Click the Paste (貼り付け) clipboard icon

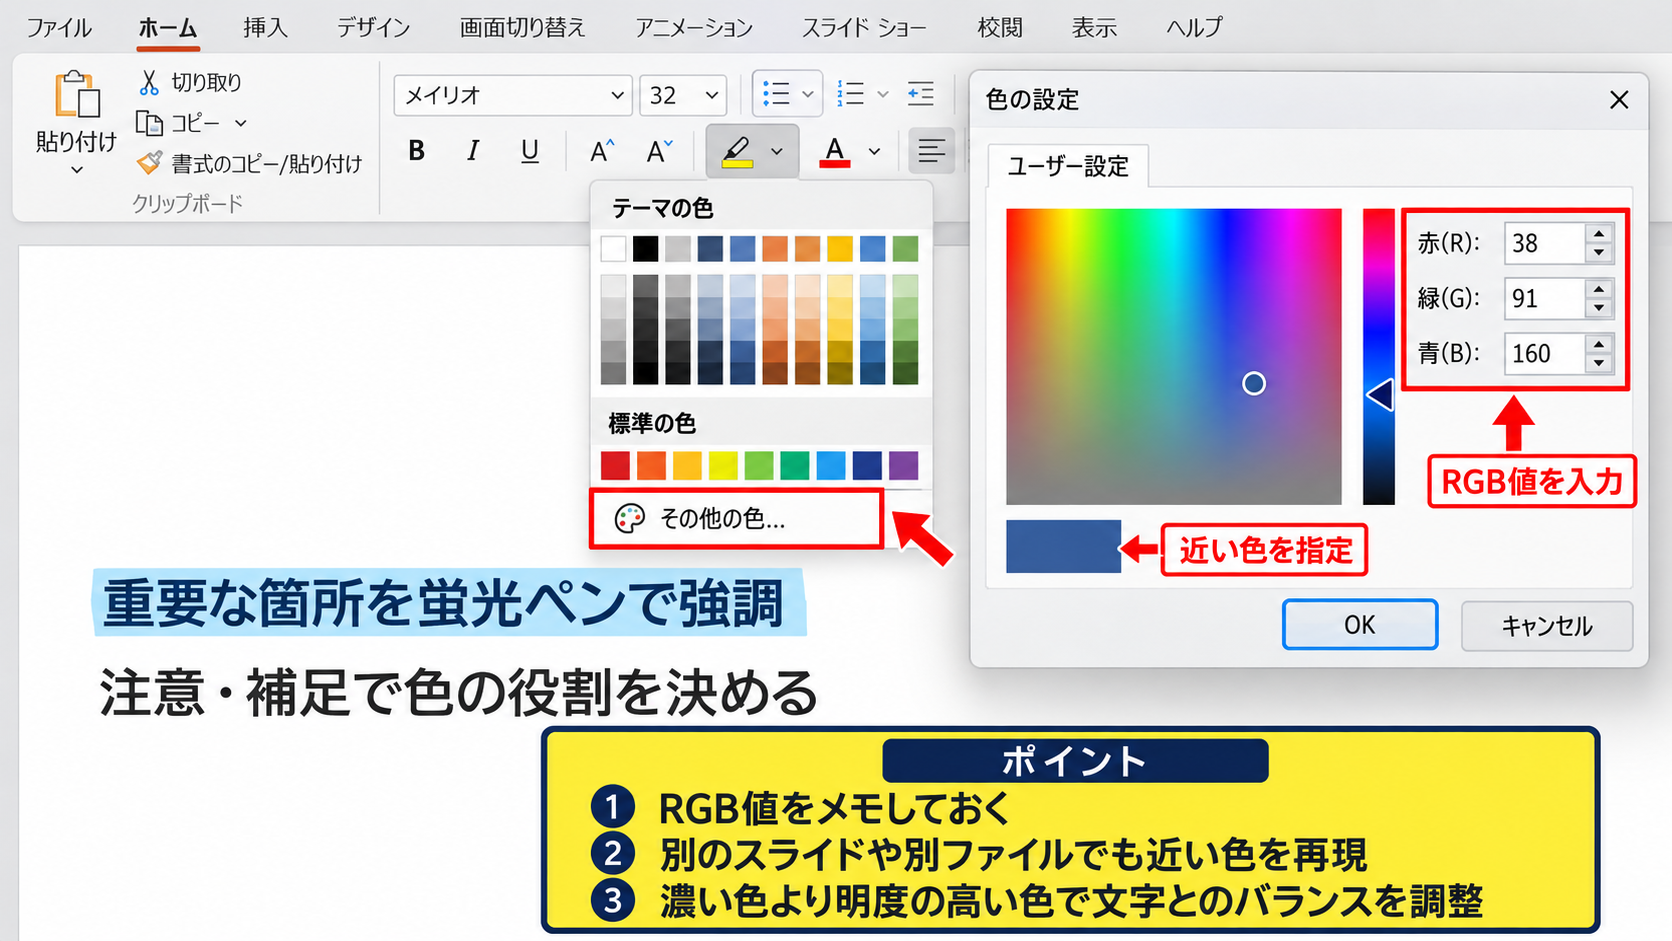pos(77,95)
